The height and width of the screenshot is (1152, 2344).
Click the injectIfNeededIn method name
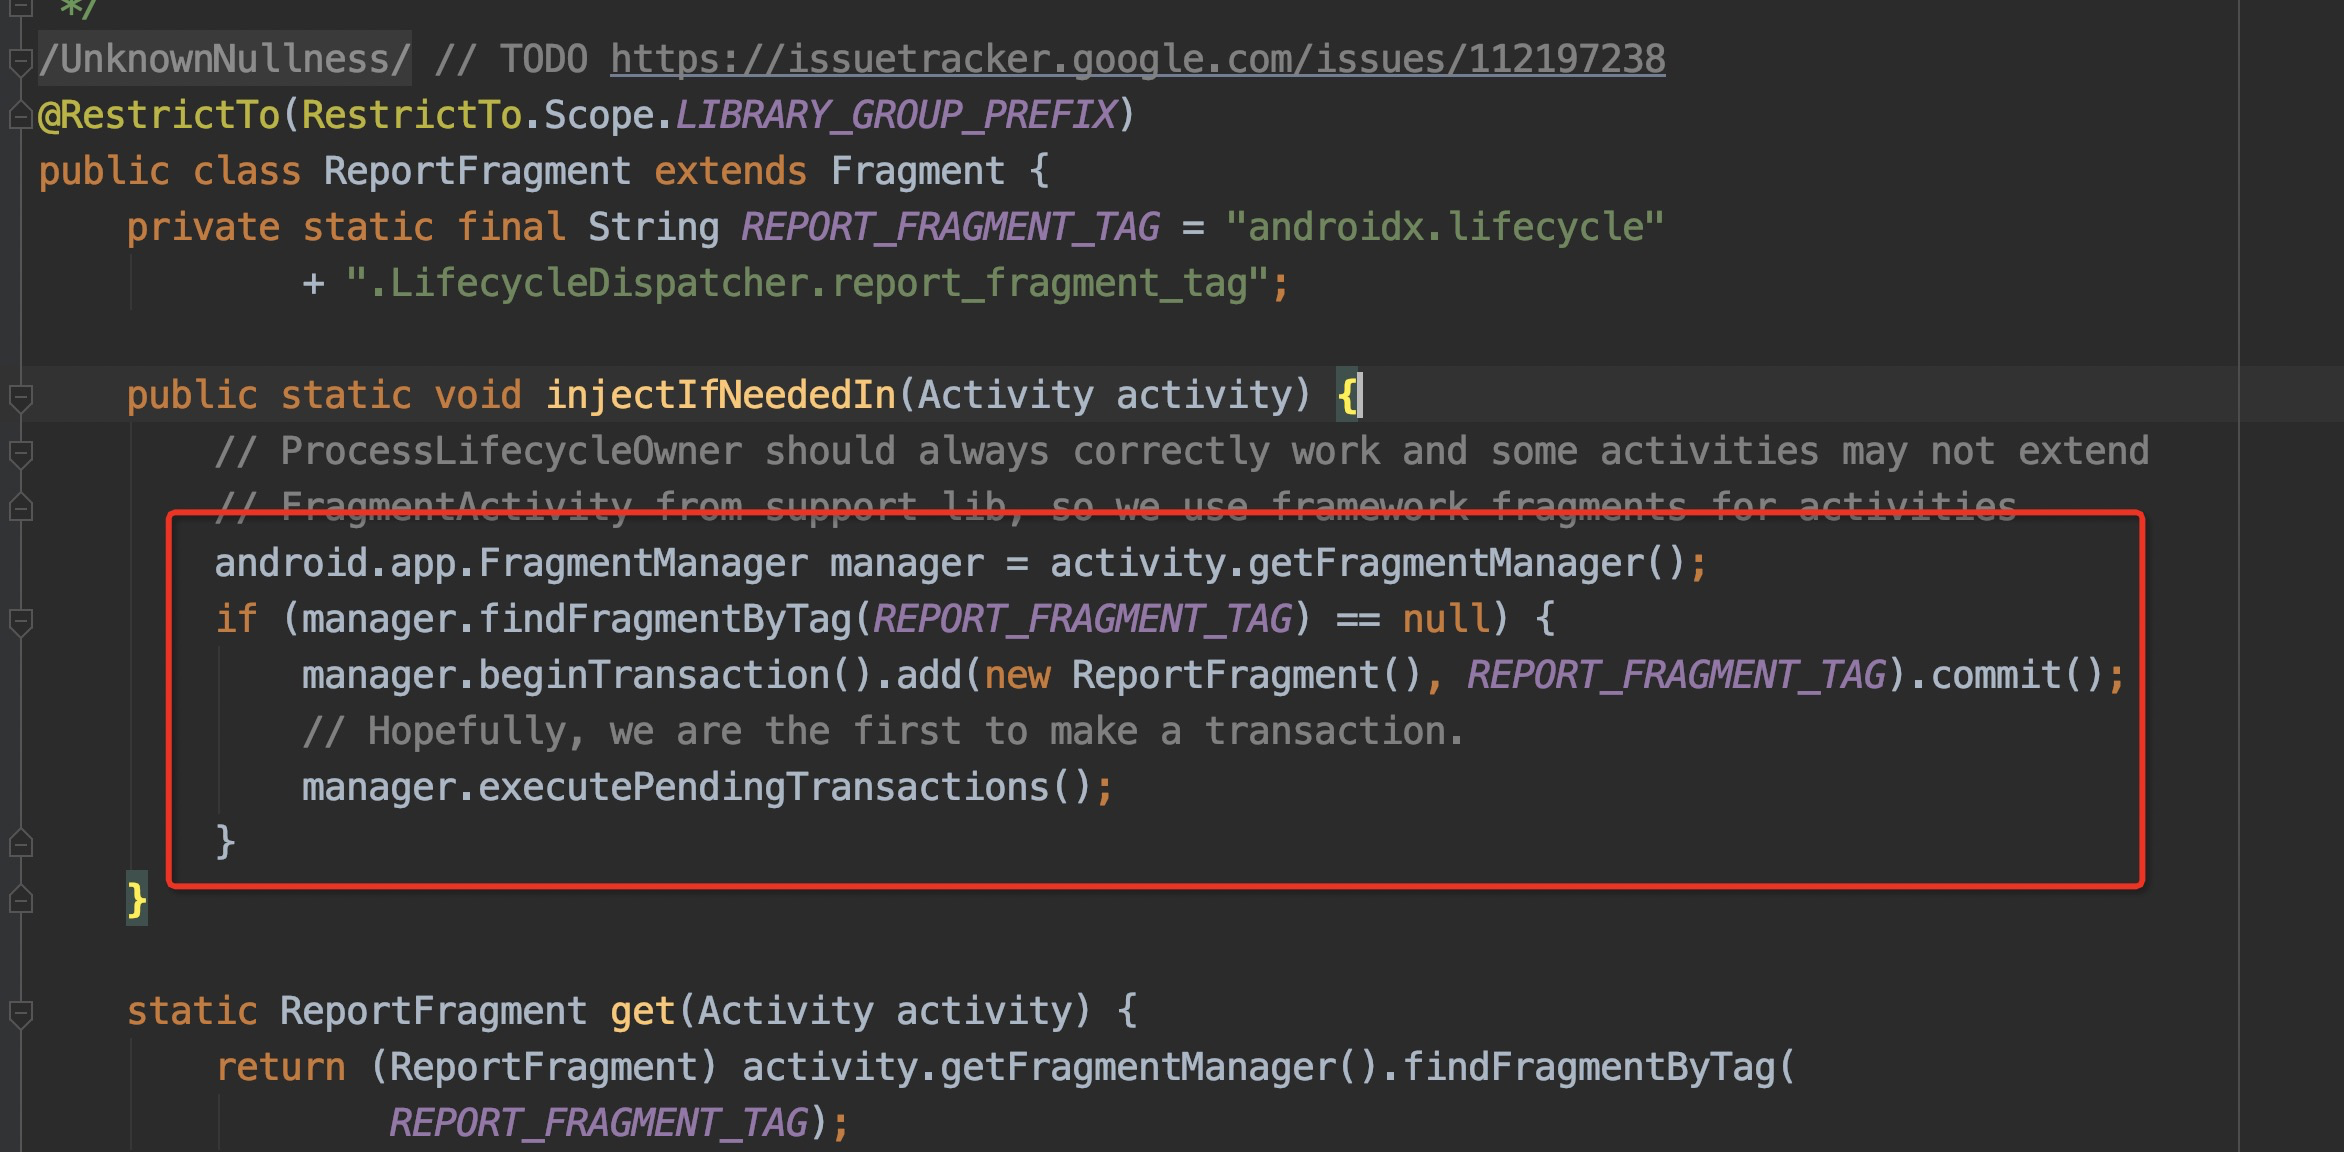pos(720,395)
